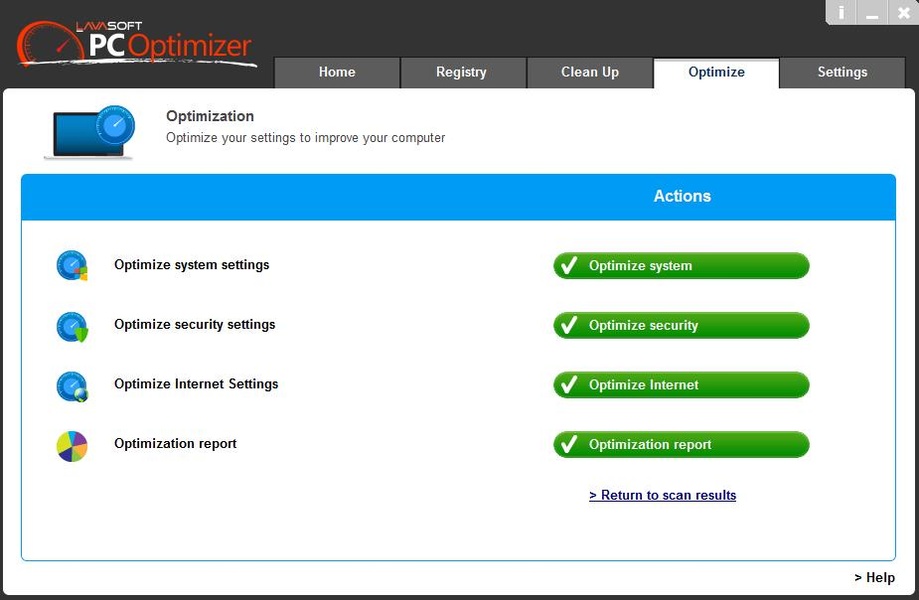Close the PC Optimizer window
Viewport: 919px width, 600px height.
point(904,12)
